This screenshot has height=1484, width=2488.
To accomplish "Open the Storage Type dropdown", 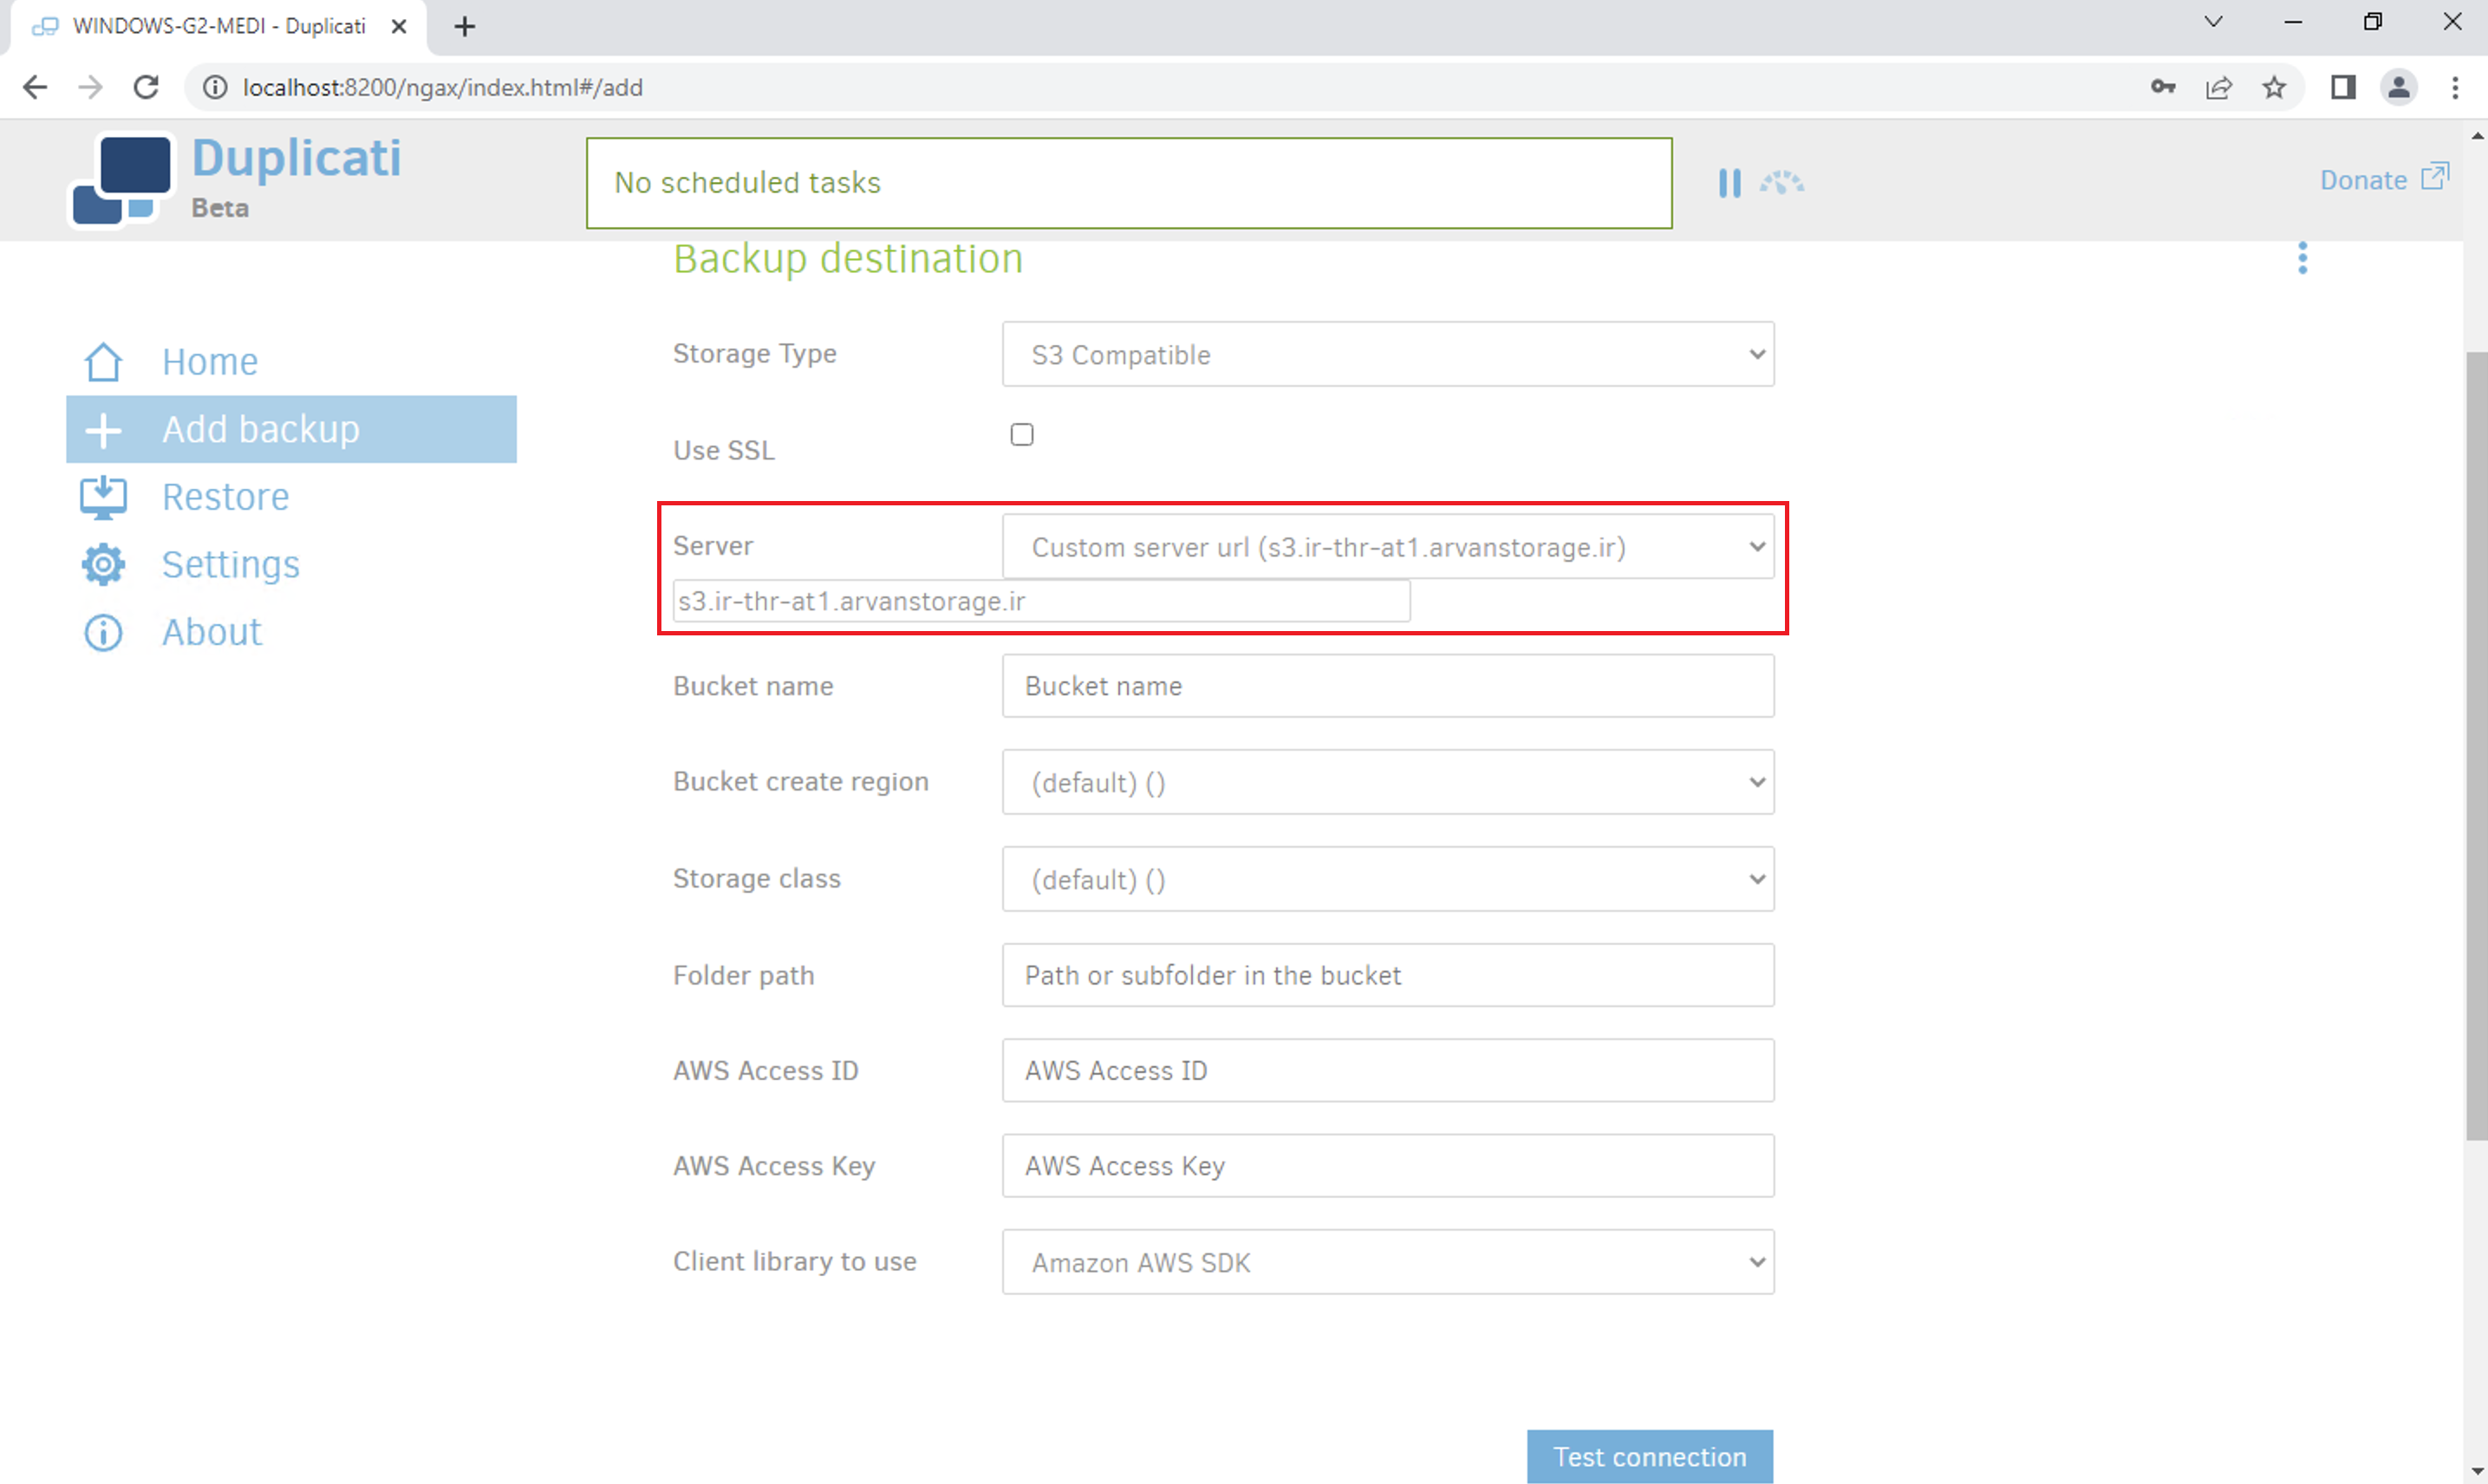I will click(x=1387, y=354).
